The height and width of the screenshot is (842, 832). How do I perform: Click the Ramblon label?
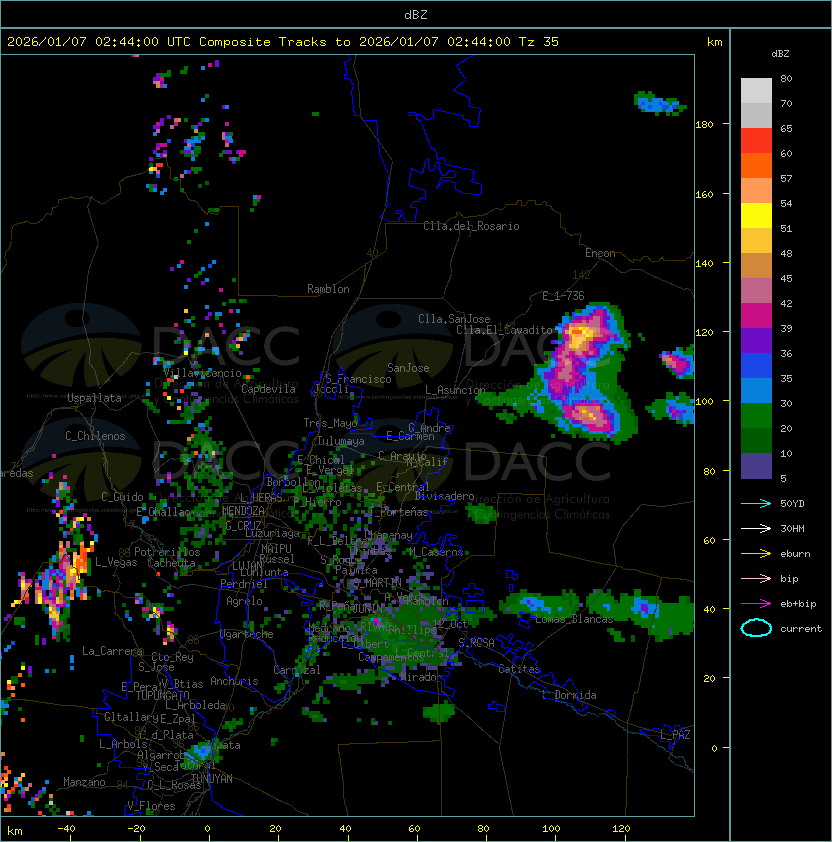tap(328, 289)
